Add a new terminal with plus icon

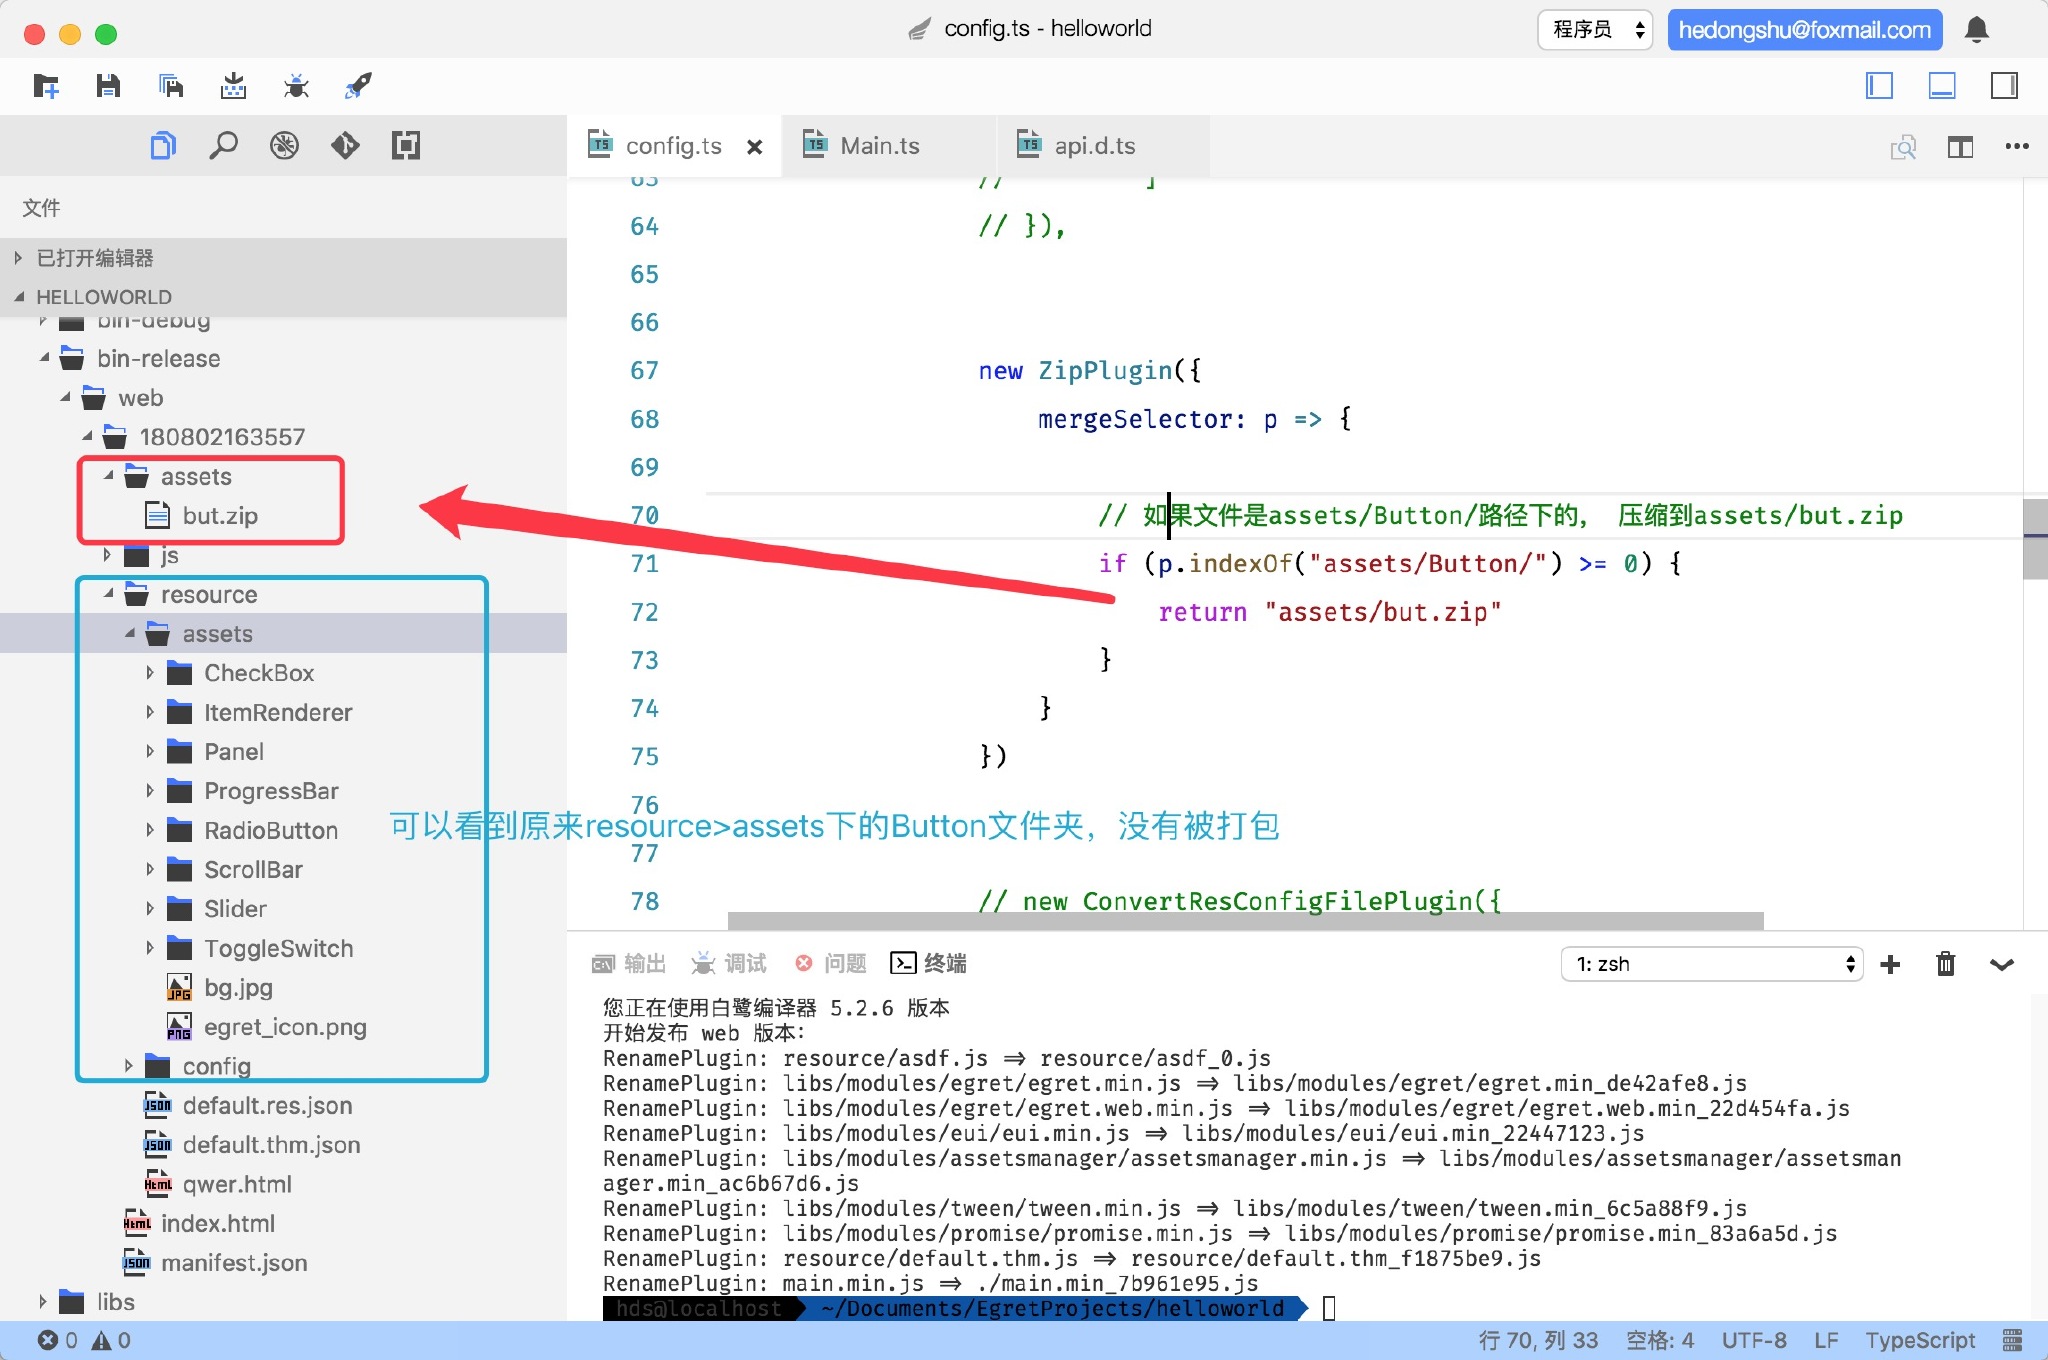pos(1890,964)
